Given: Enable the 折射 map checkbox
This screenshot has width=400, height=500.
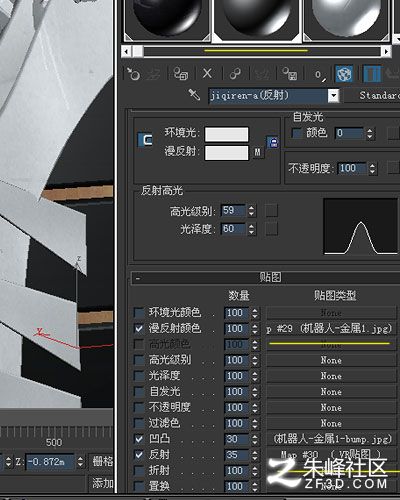Looking at the screenshot, I should [139, 470].
